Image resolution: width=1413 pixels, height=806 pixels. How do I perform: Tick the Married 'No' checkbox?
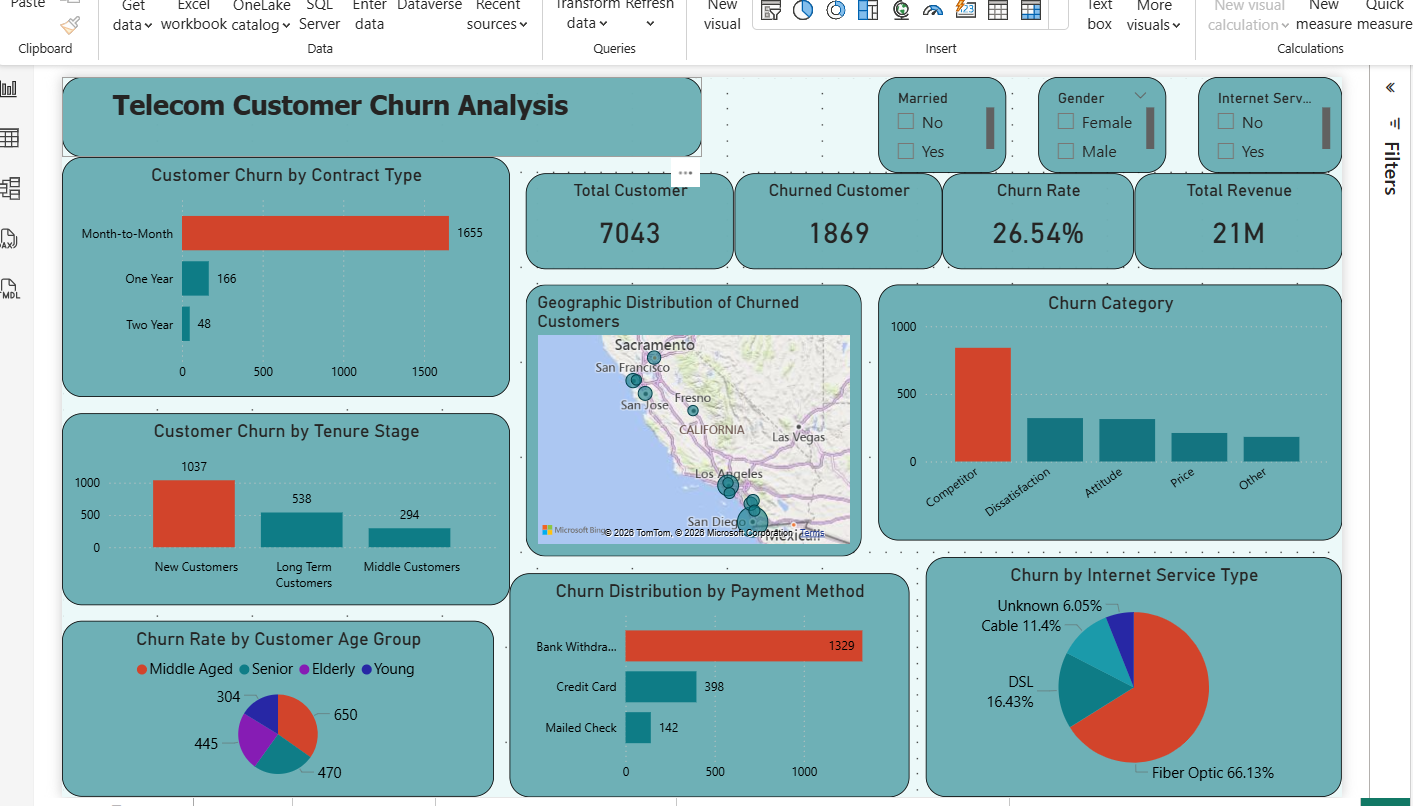(x=906, y=122)
